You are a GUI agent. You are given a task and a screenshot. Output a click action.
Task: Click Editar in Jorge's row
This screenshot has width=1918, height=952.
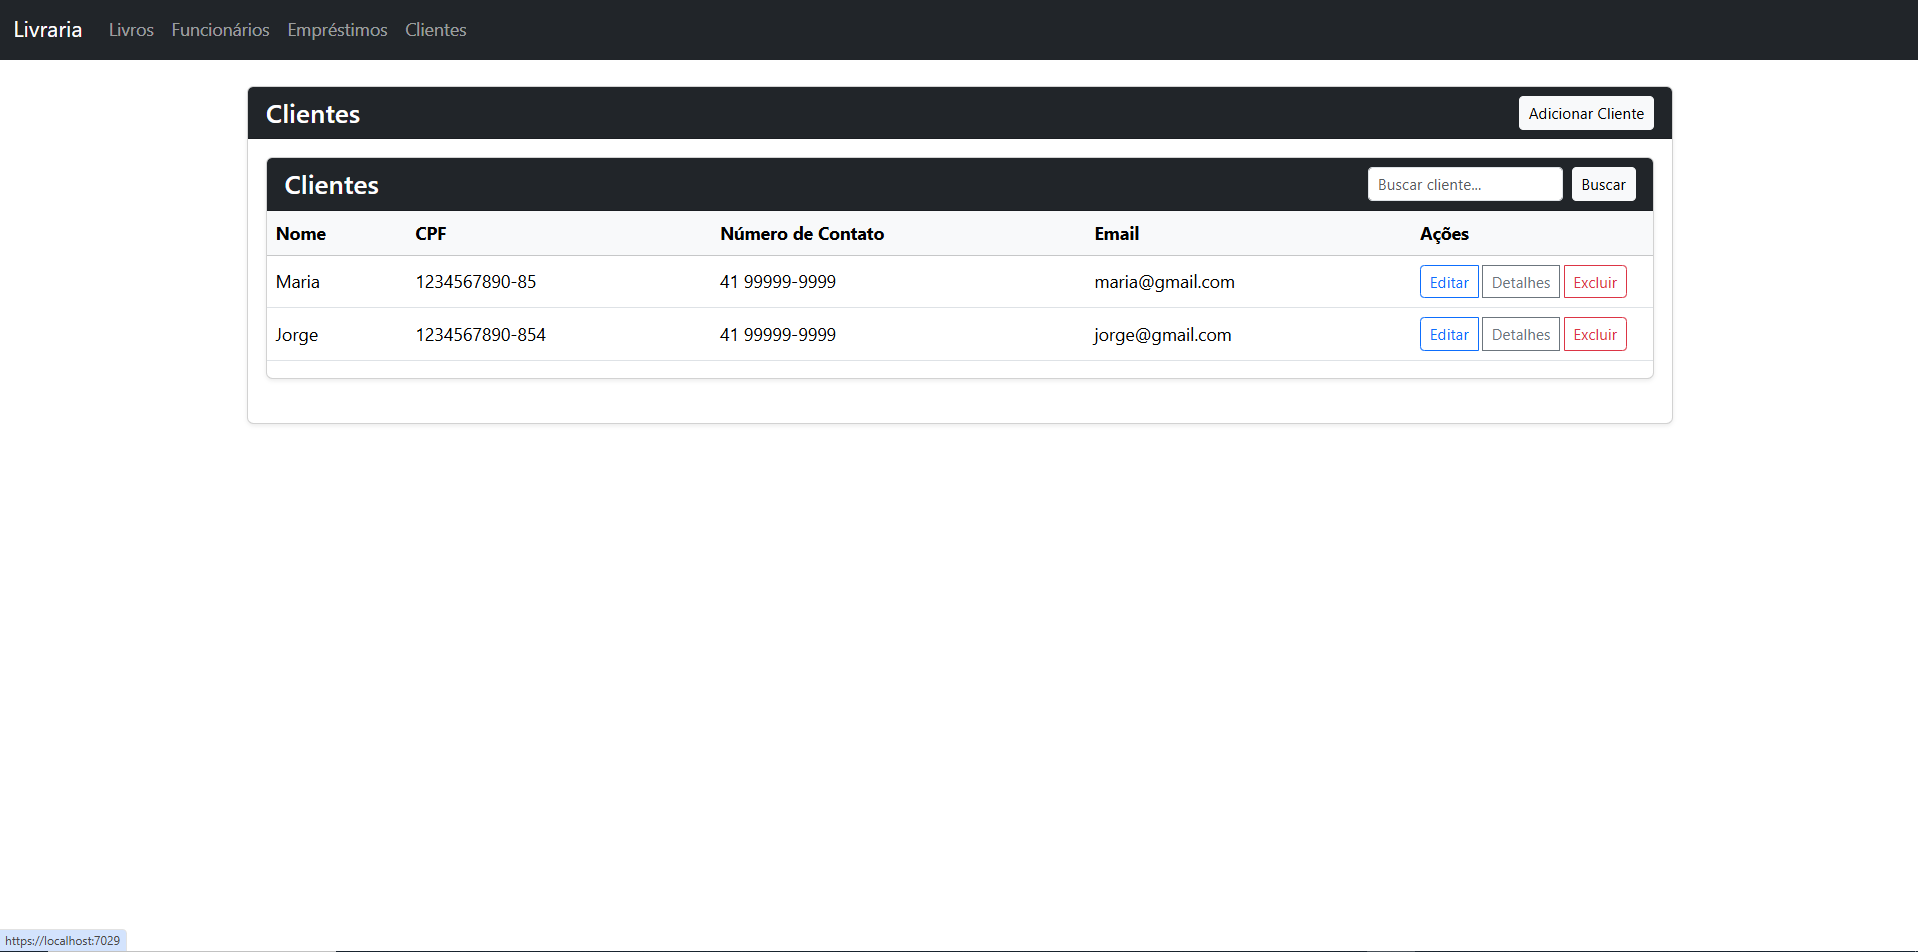click(x=1448, y=335)
